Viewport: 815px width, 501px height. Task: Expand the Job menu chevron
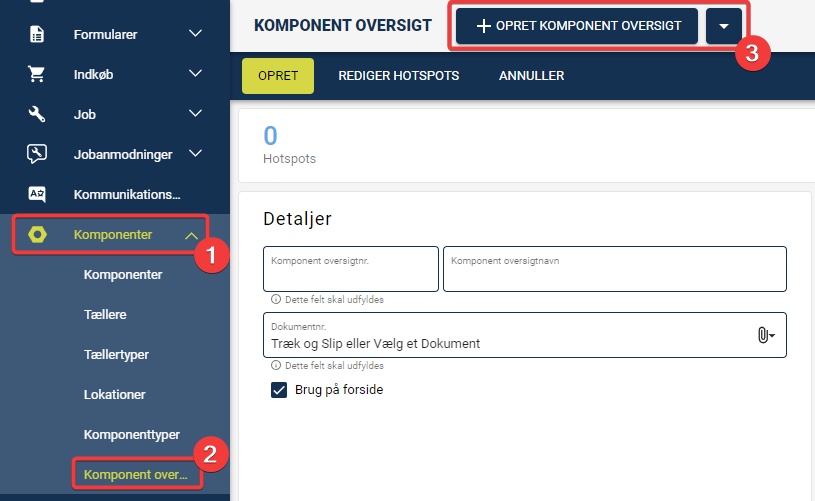point(195,113)
